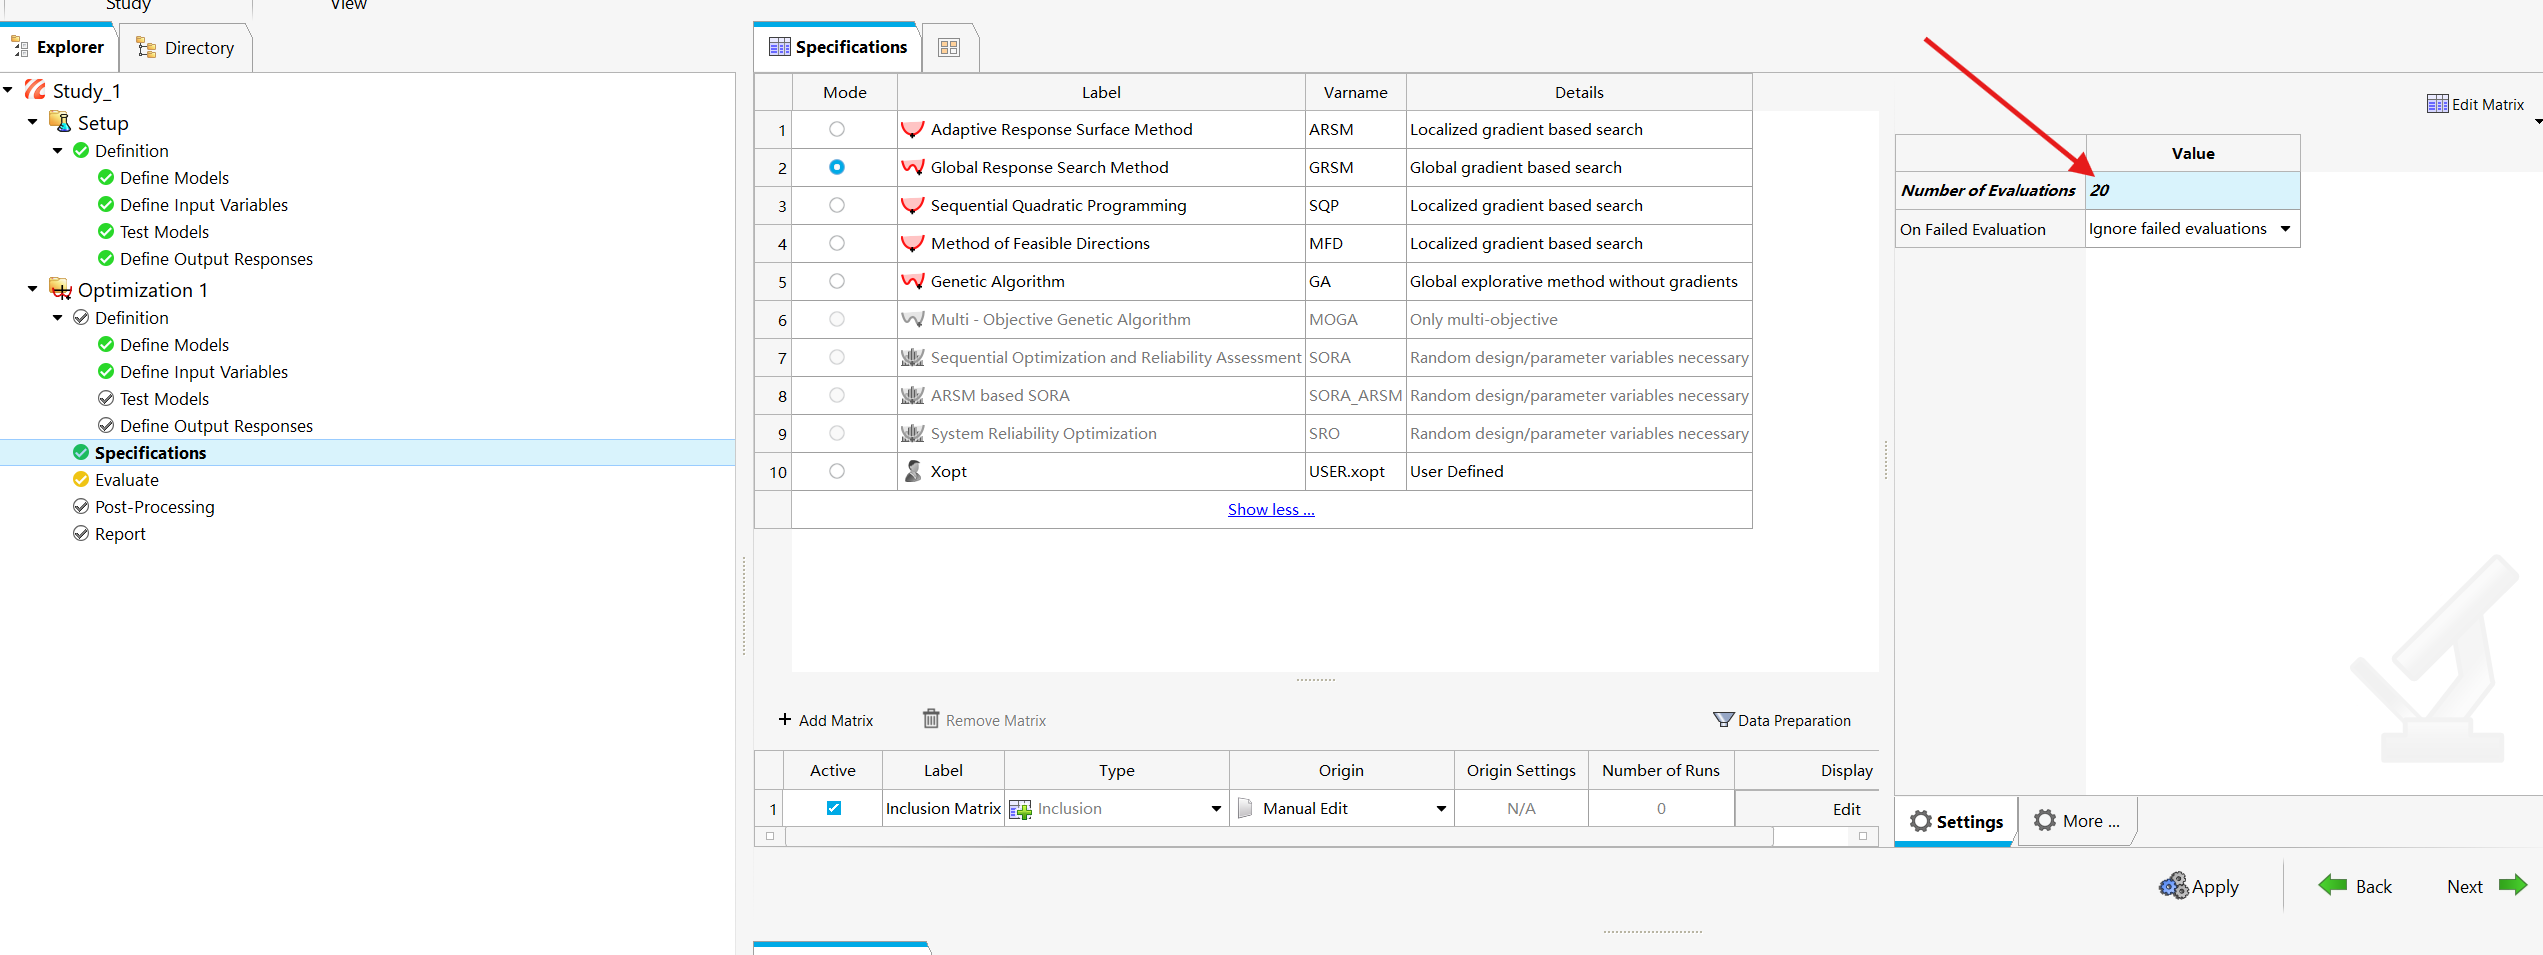
Task: Select the Global Response Search Method radio button
Action: point(837,167)
